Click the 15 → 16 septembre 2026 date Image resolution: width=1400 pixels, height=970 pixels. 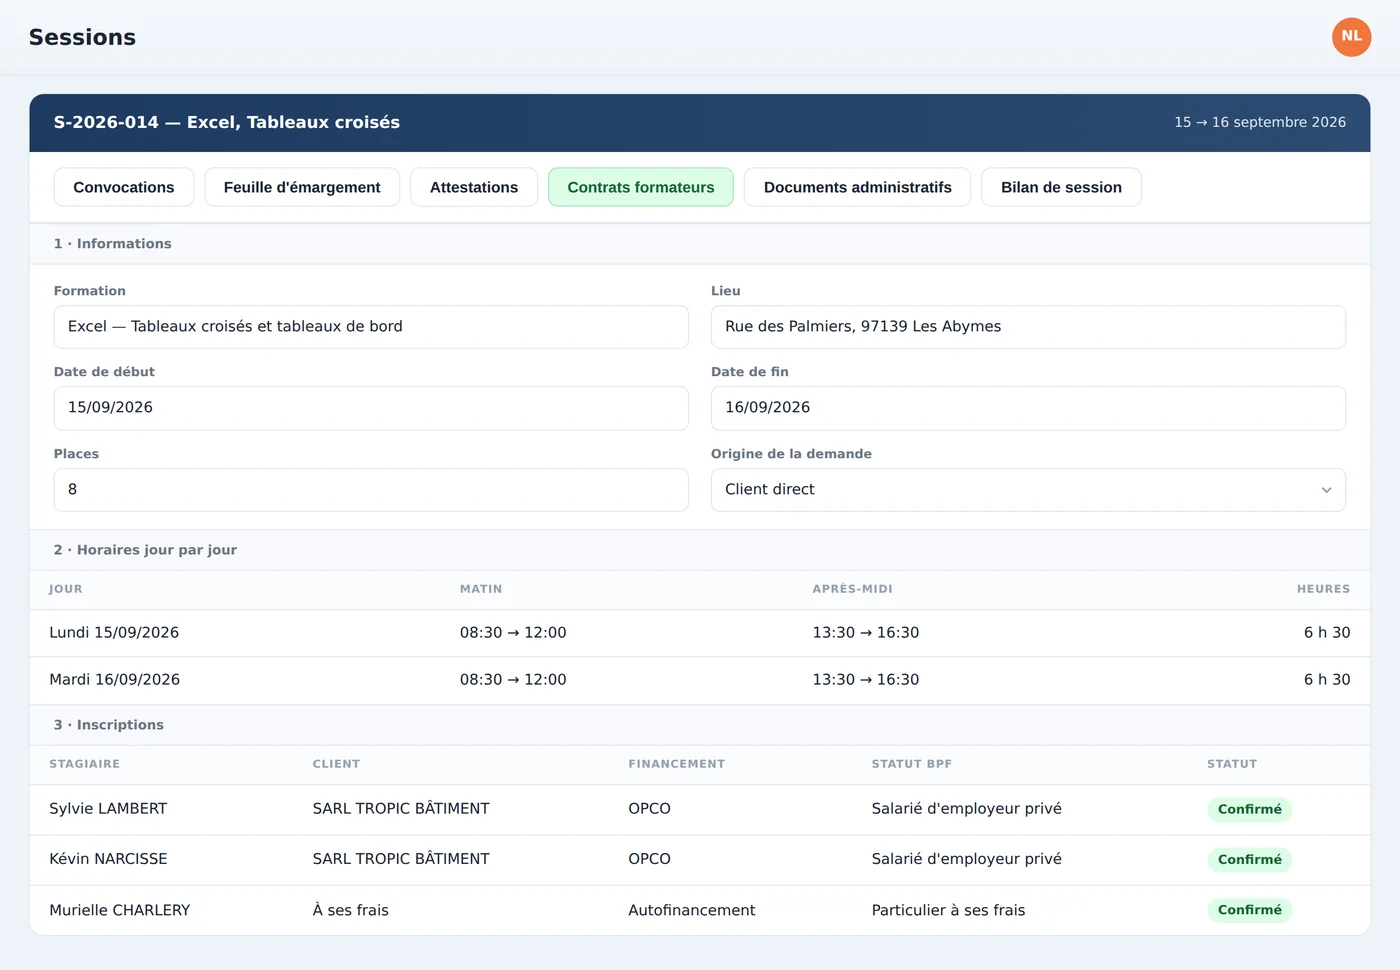pos(1260,122)
